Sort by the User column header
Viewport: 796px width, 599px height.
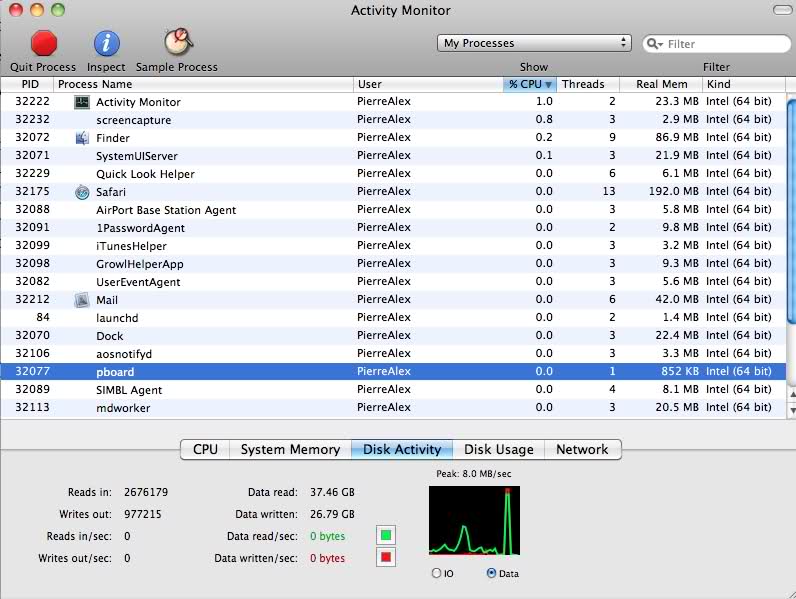click(x=428, y=84)
